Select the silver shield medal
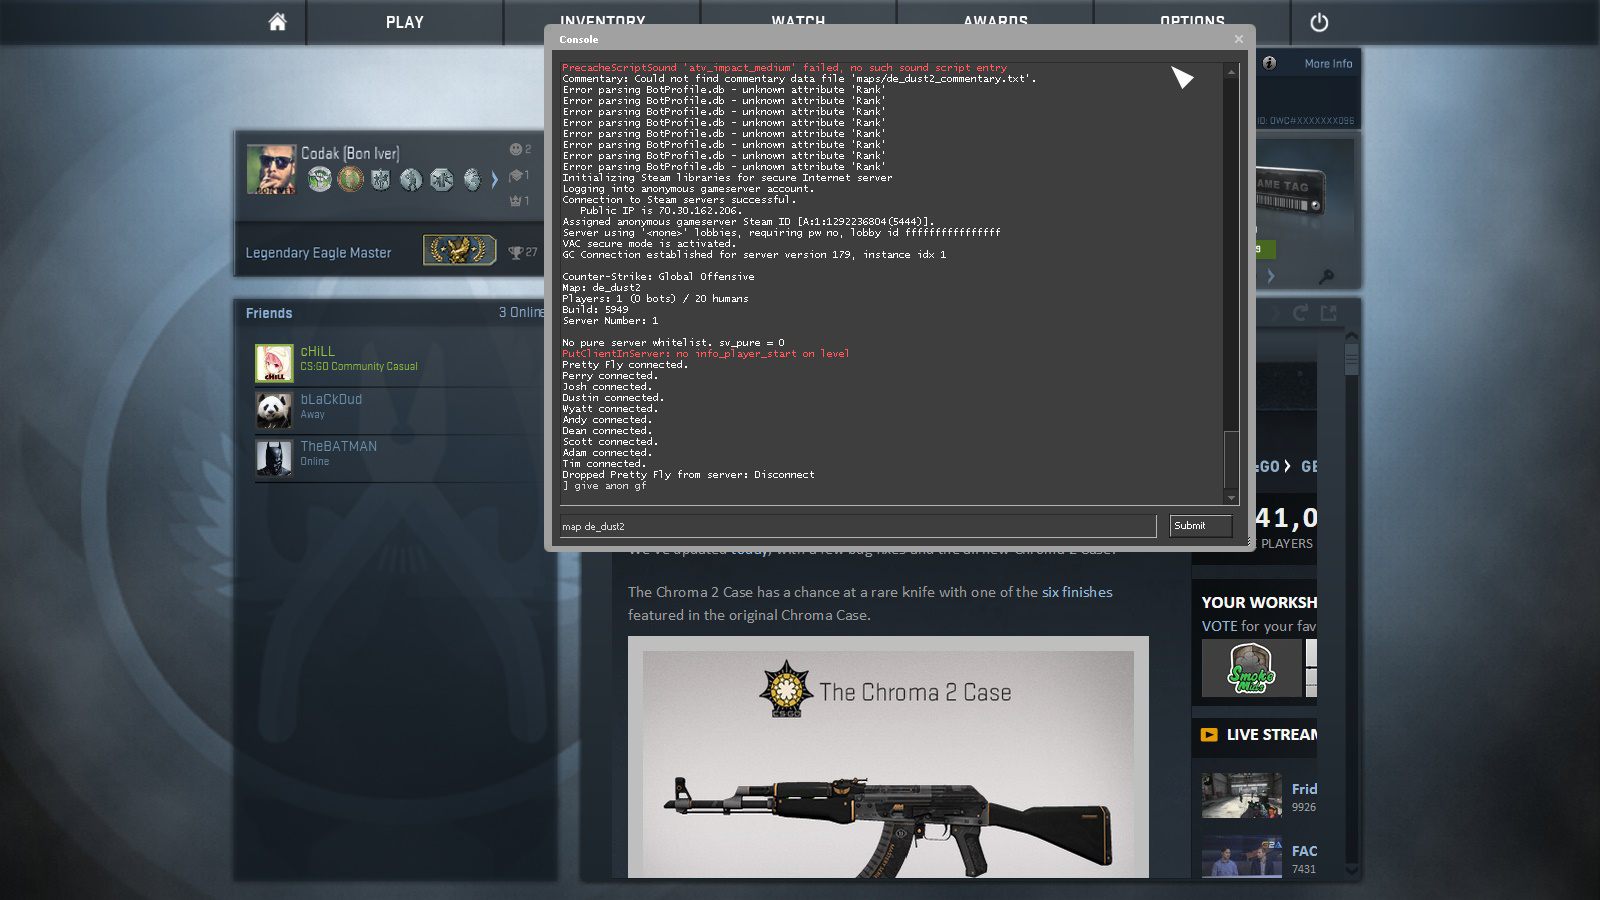1600x900 pixels. tap(380, 179)
